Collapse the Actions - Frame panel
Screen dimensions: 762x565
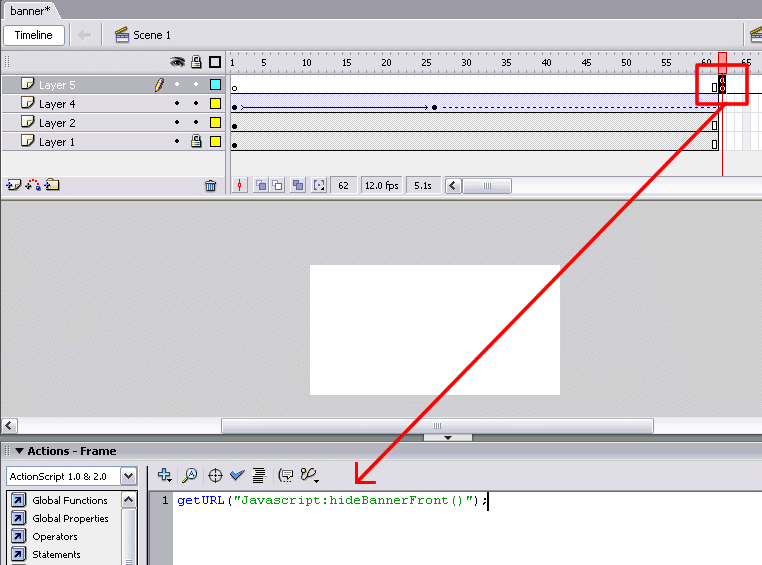[18, 451]
